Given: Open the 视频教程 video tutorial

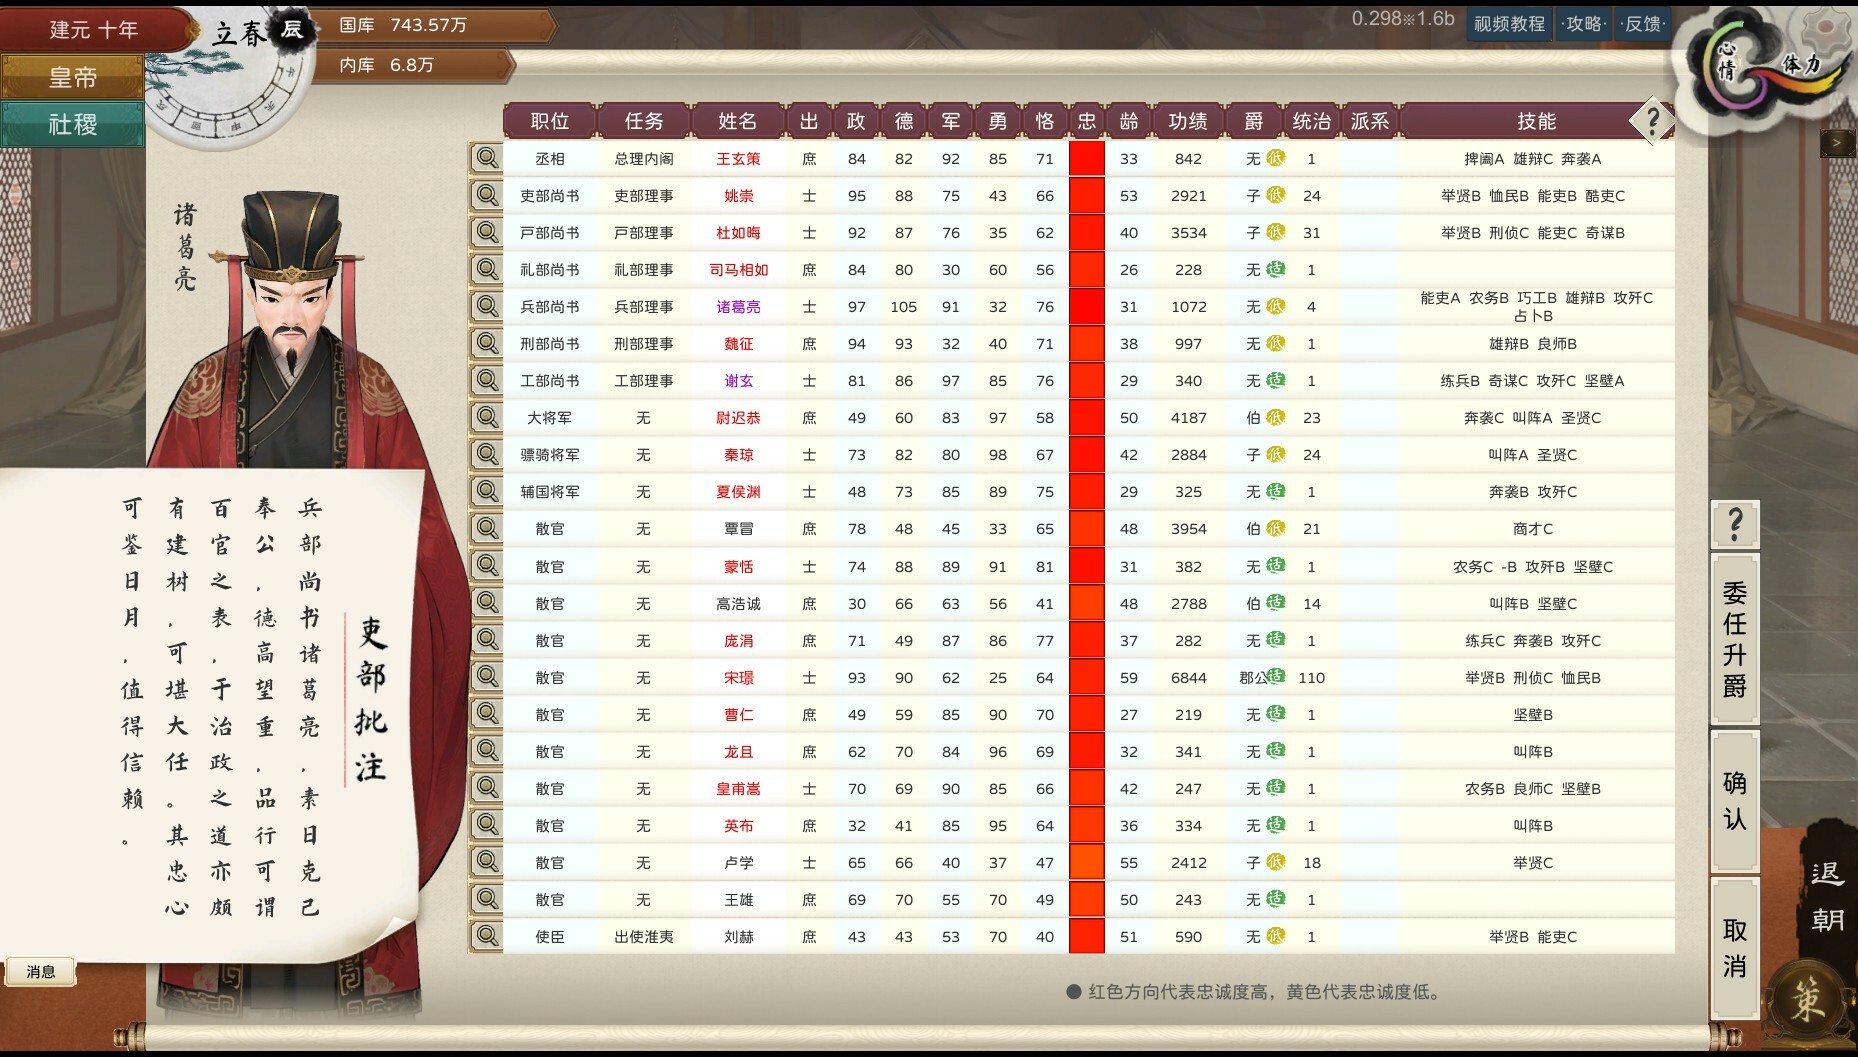Looking at the screenshot, I should click(1509, 23).
